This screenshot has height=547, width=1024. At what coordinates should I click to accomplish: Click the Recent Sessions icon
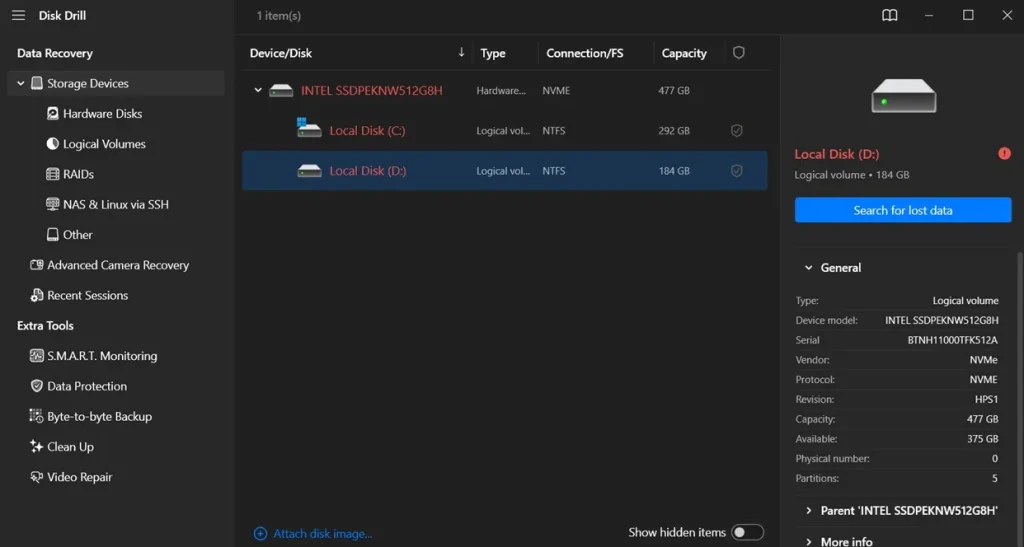click(37, 295)
